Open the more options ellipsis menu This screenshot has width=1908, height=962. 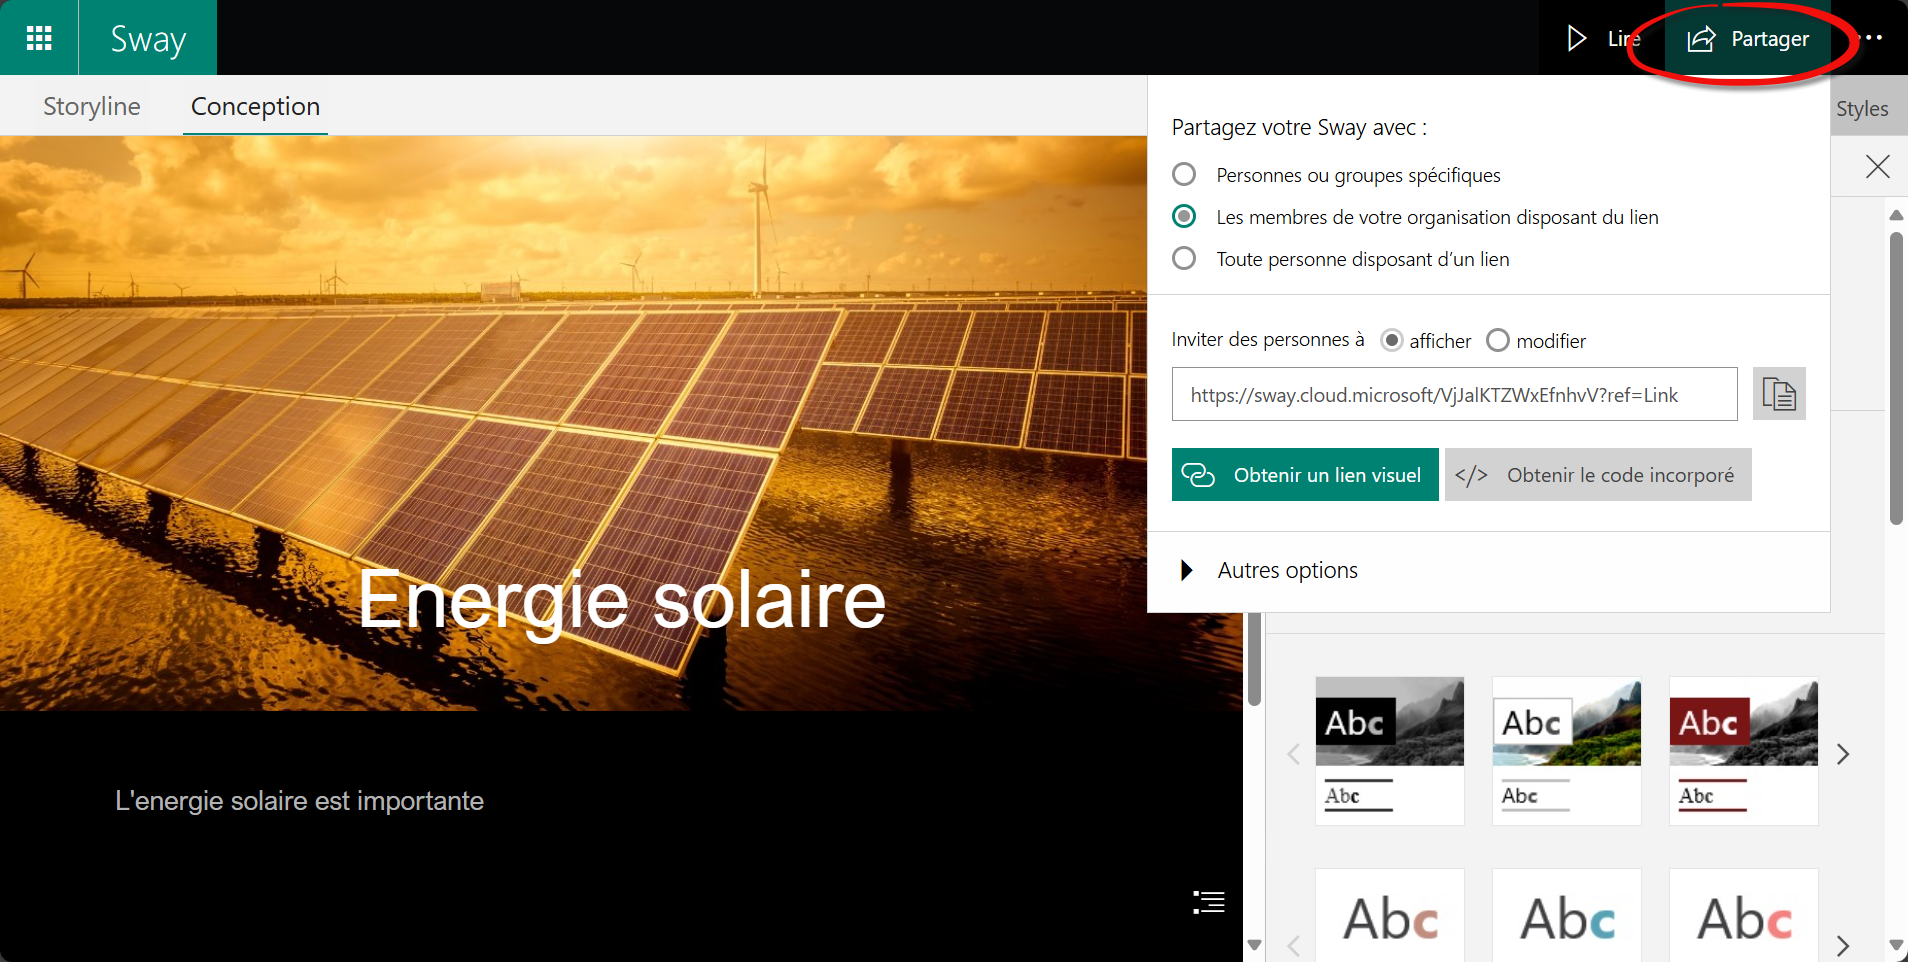(1872, 38)
